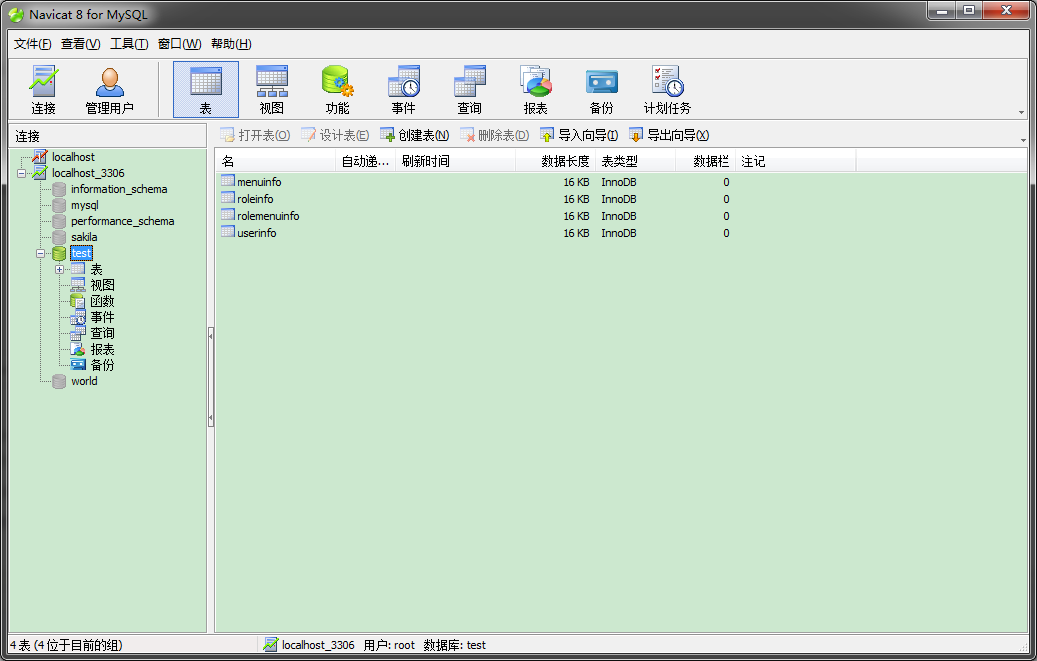Select information_schema database
The height and width of the screenshot is (661, 1037).
(119, 189)
